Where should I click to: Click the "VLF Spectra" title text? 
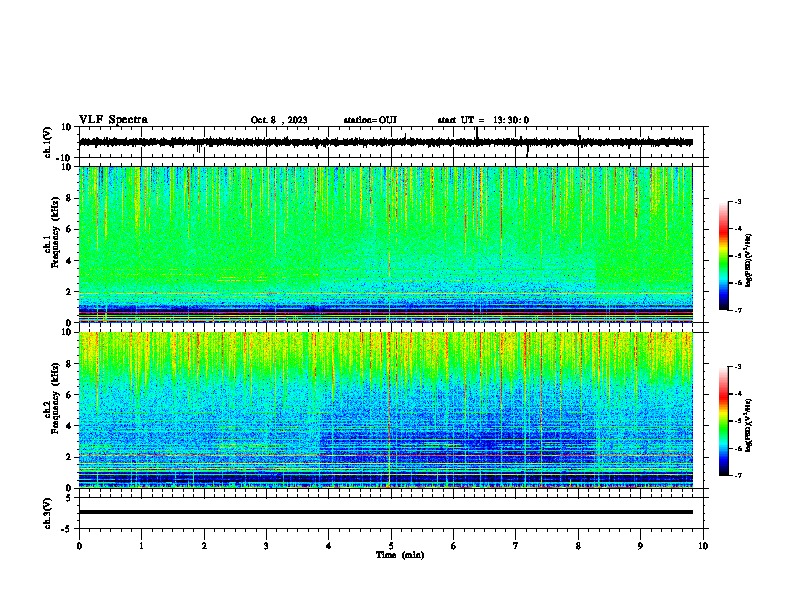pyautogui.click(x=113, y=120)
